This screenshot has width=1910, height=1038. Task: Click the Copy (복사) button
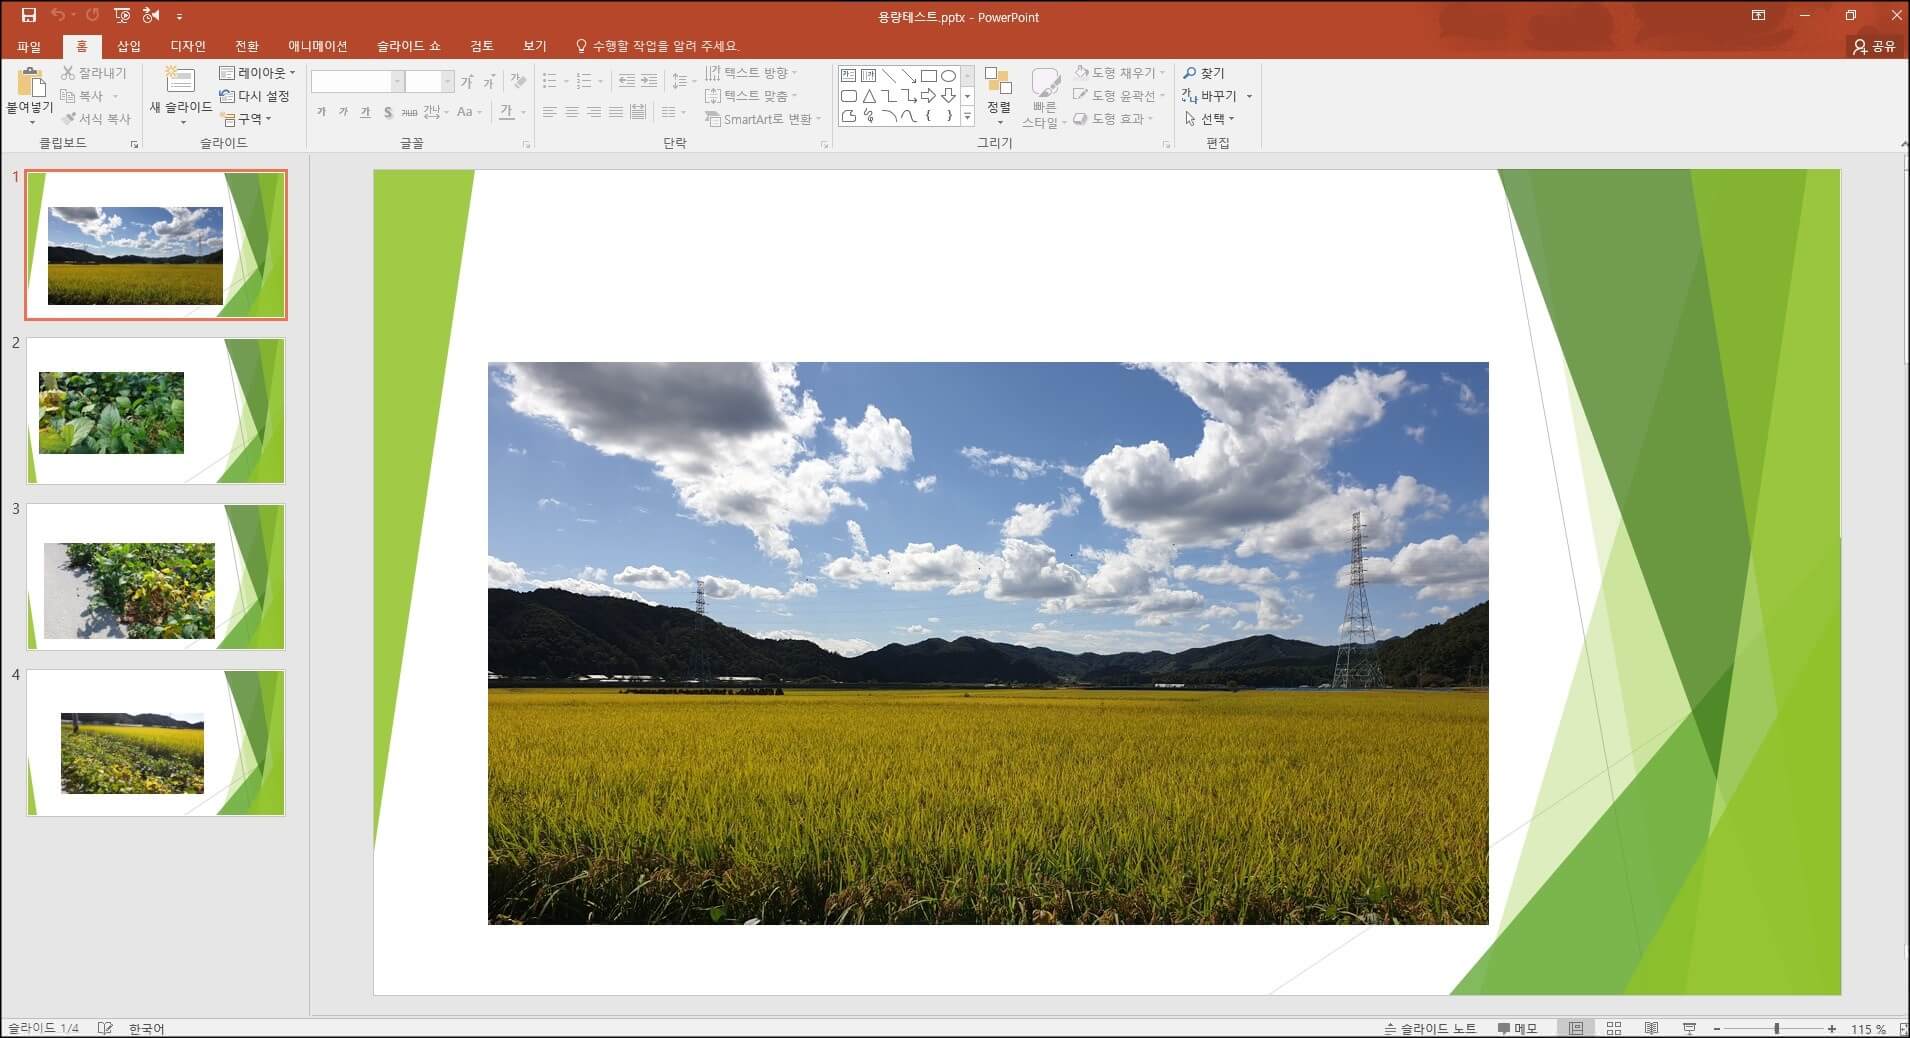click(x=89, y=96)
